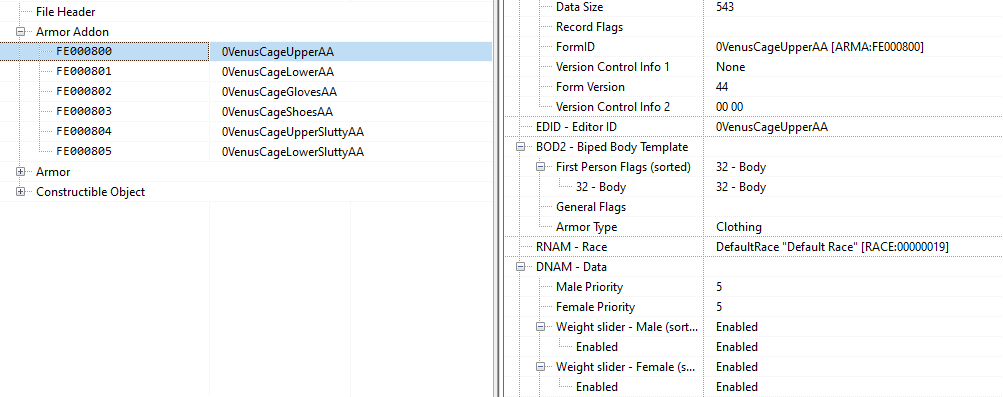The width and height of the screenshot is (1003, 397).
Task: Click the General Flags row label
Action: (591, 207)
